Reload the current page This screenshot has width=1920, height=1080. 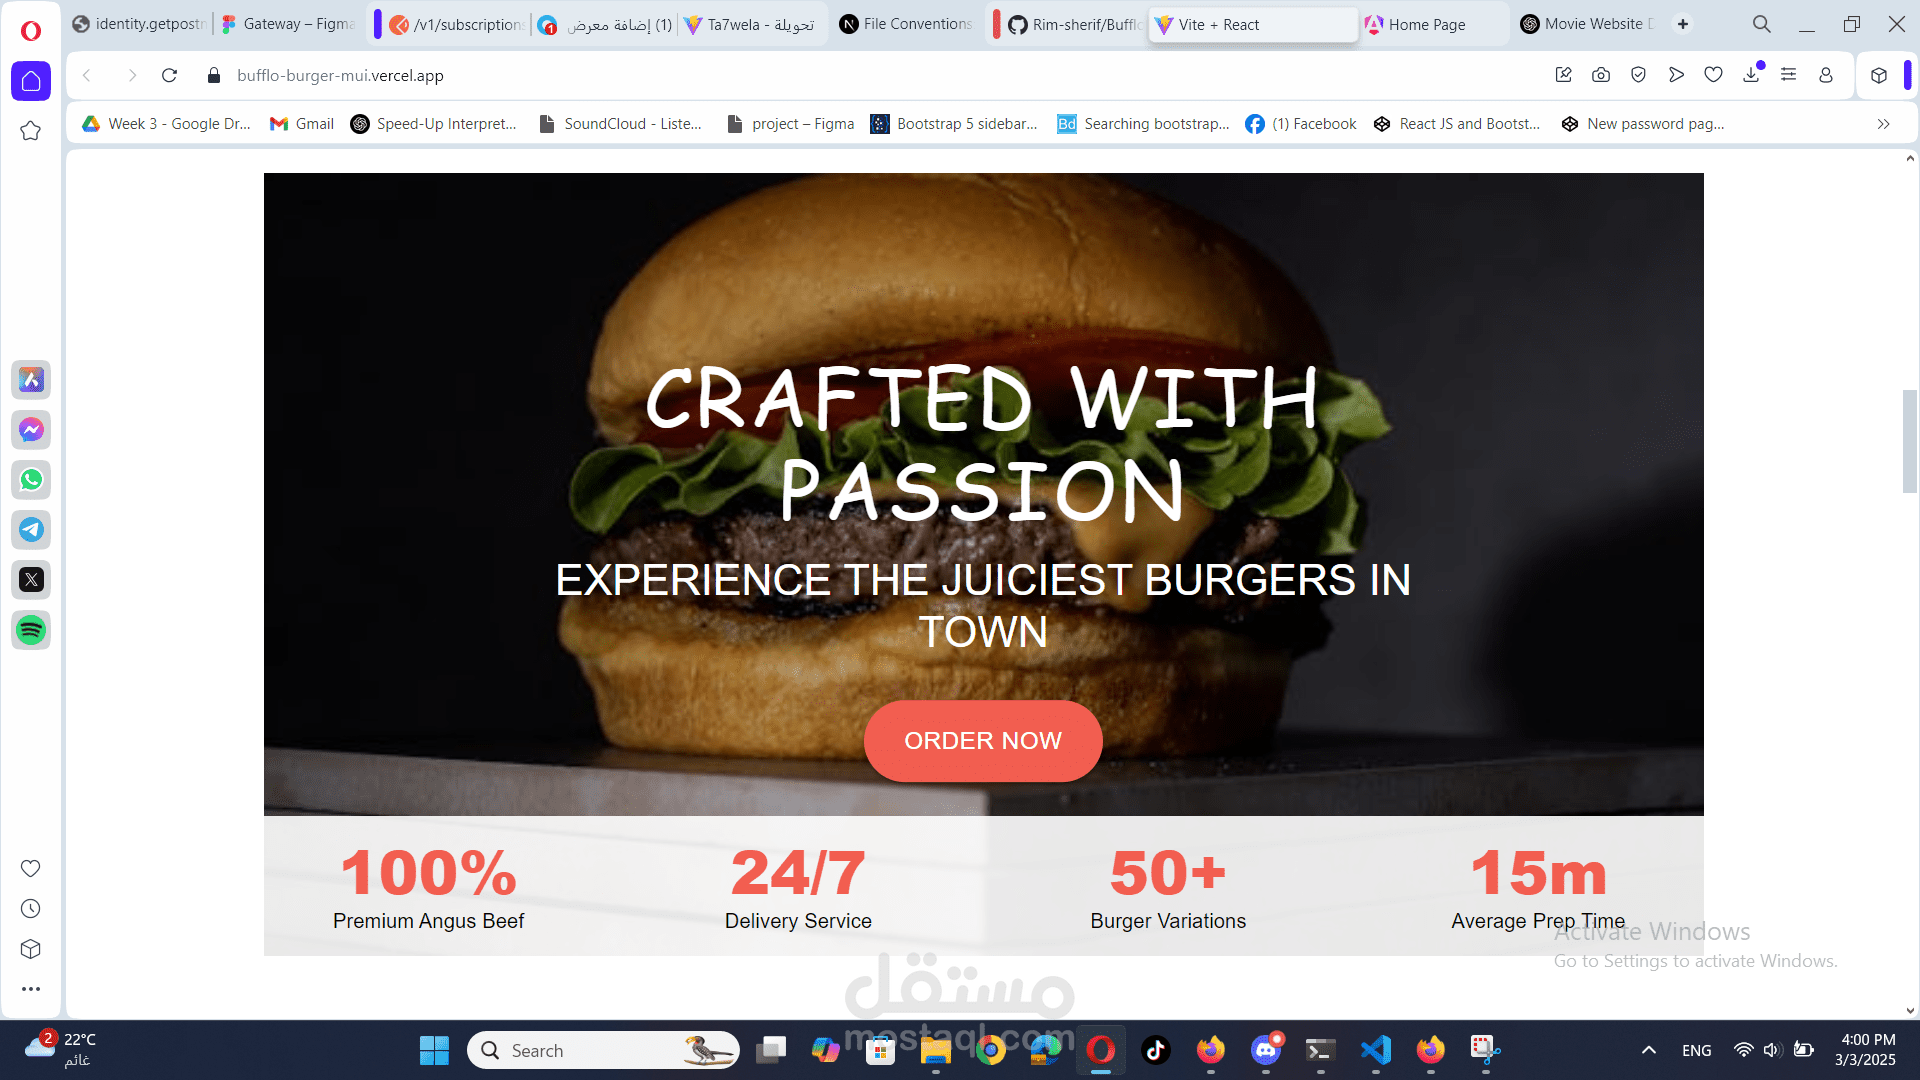169,75
